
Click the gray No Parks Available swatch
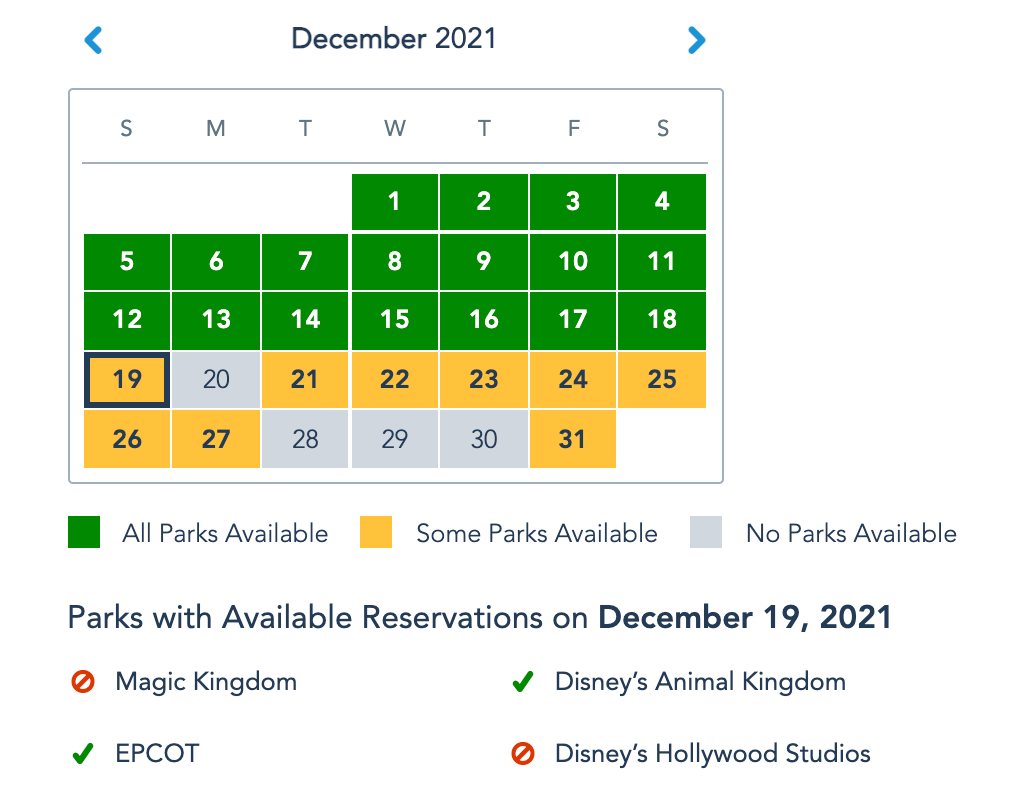(706, 533)
